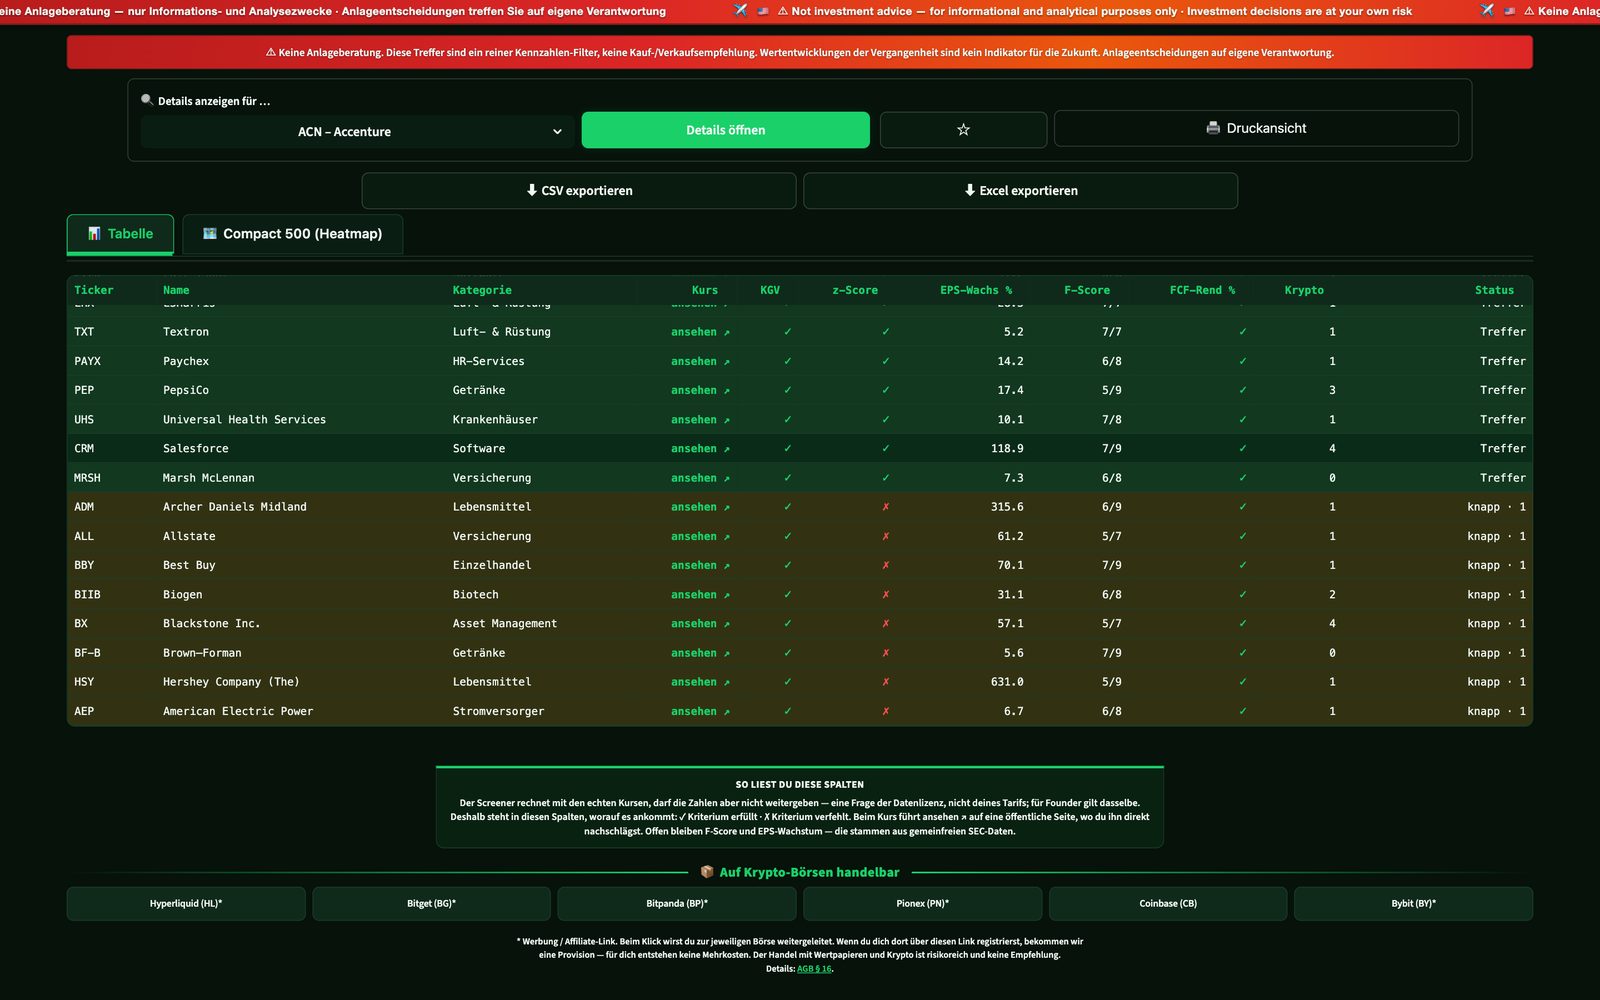
Task: Add to favorites with star button
Action: 963,130
